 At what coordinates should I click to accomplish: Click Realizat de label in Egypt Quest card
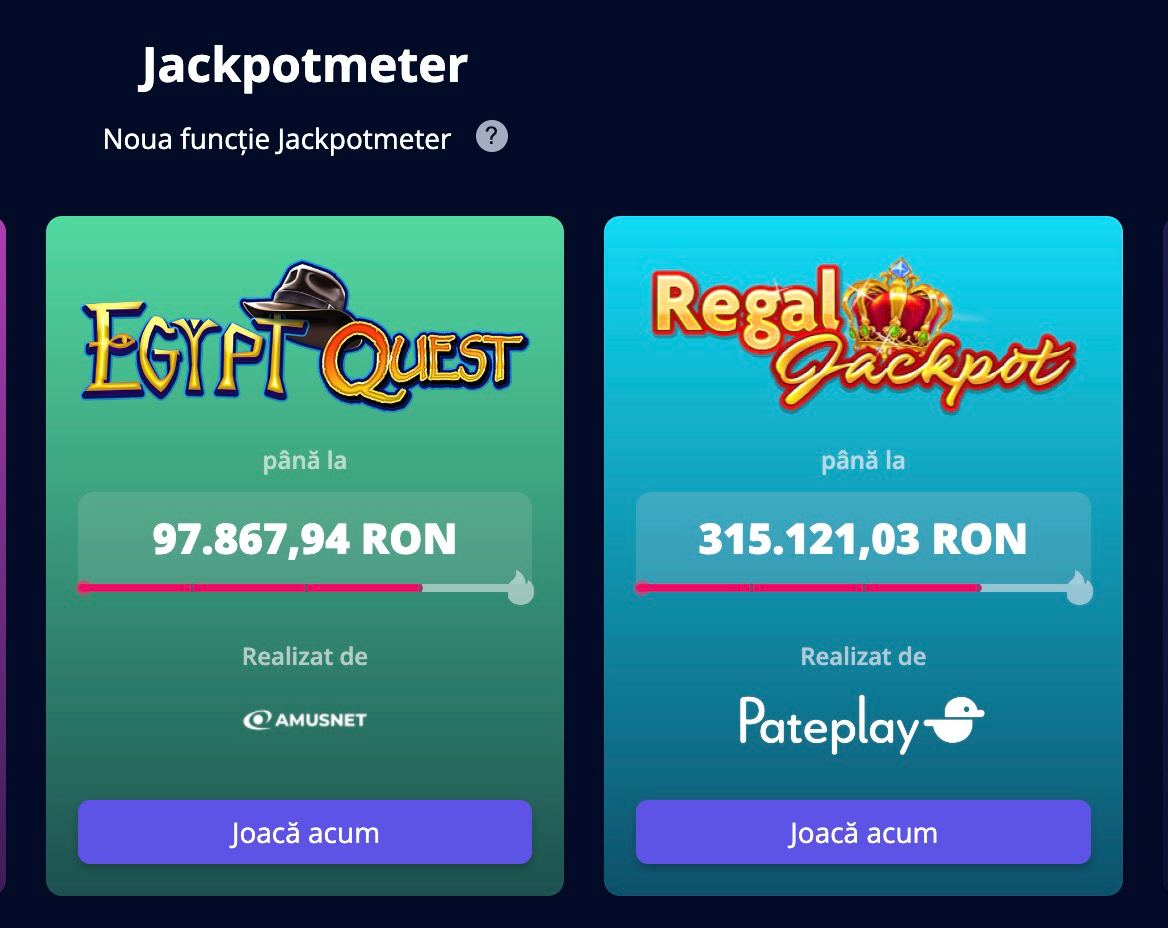click(x=304, y=657)
